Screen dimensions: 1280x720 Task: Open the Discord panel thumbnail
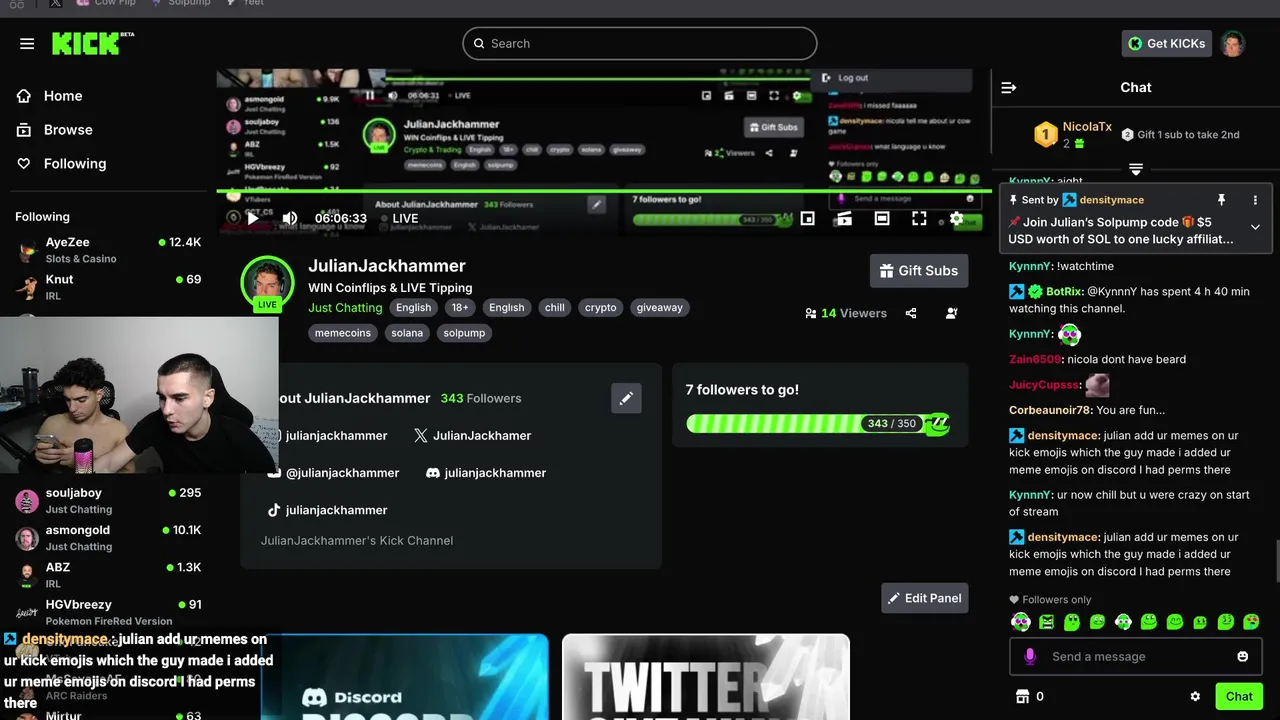tap(404, 677)
